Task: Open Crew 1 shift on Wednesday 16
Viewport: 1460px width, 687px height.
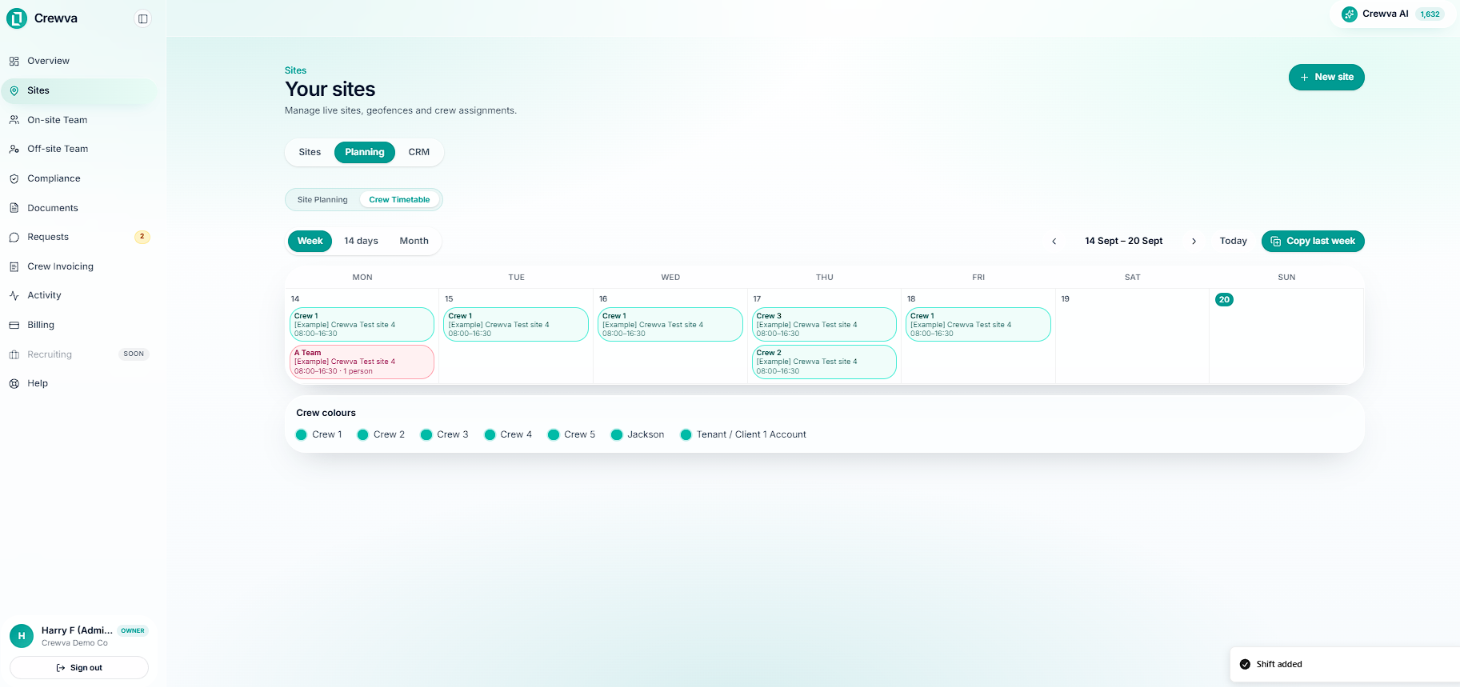Action: click(x=670, y=324)
